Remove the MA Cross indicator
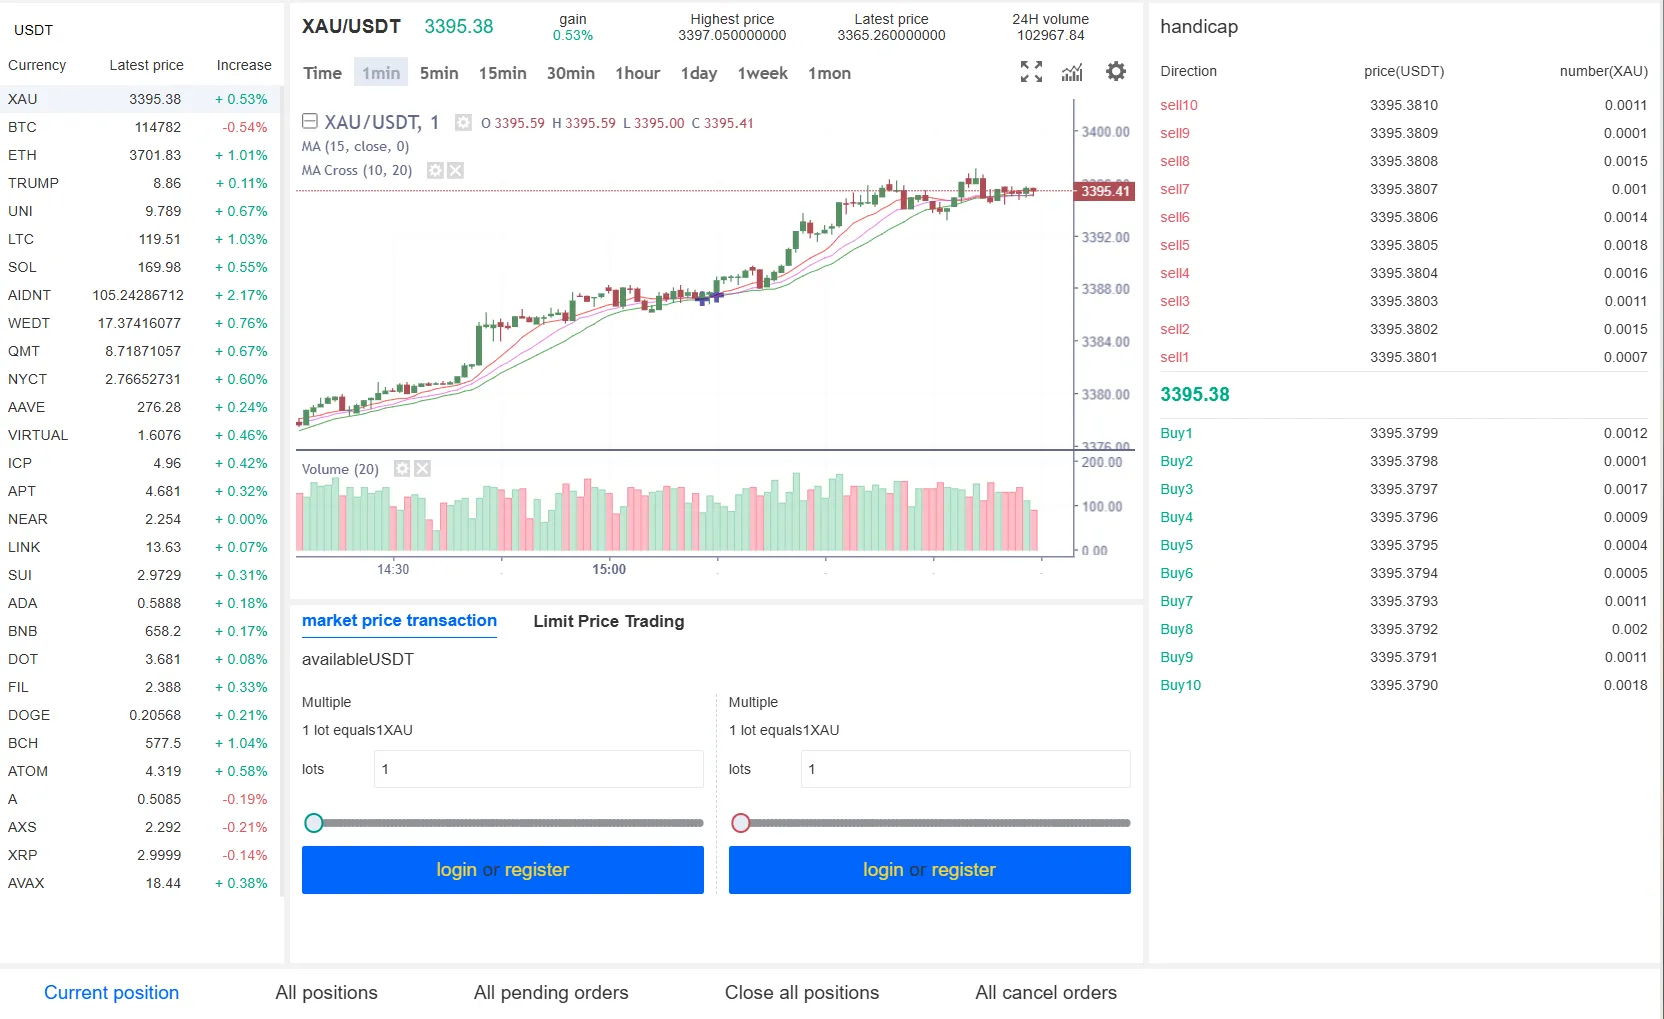This screenshot has height=1019, width=1664. click(455, 171)
